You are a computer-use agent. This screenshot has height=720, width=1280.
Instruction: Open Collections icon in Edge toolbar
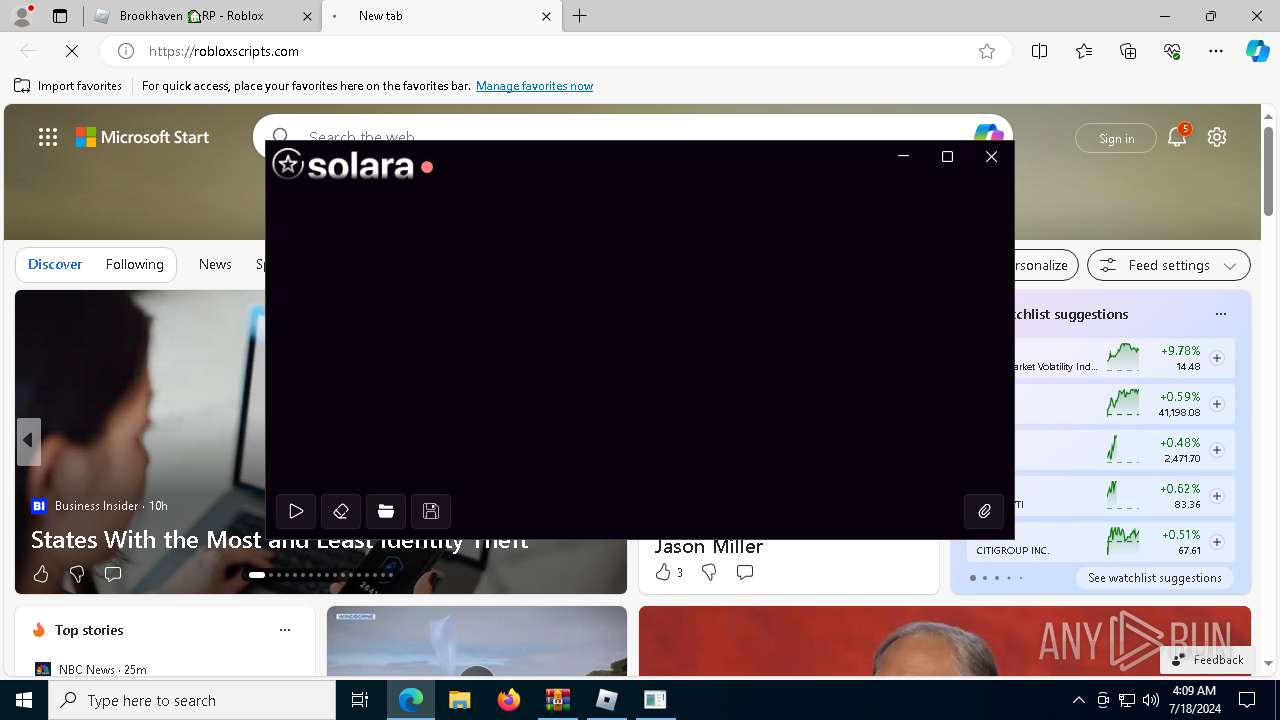[1128, 51]
